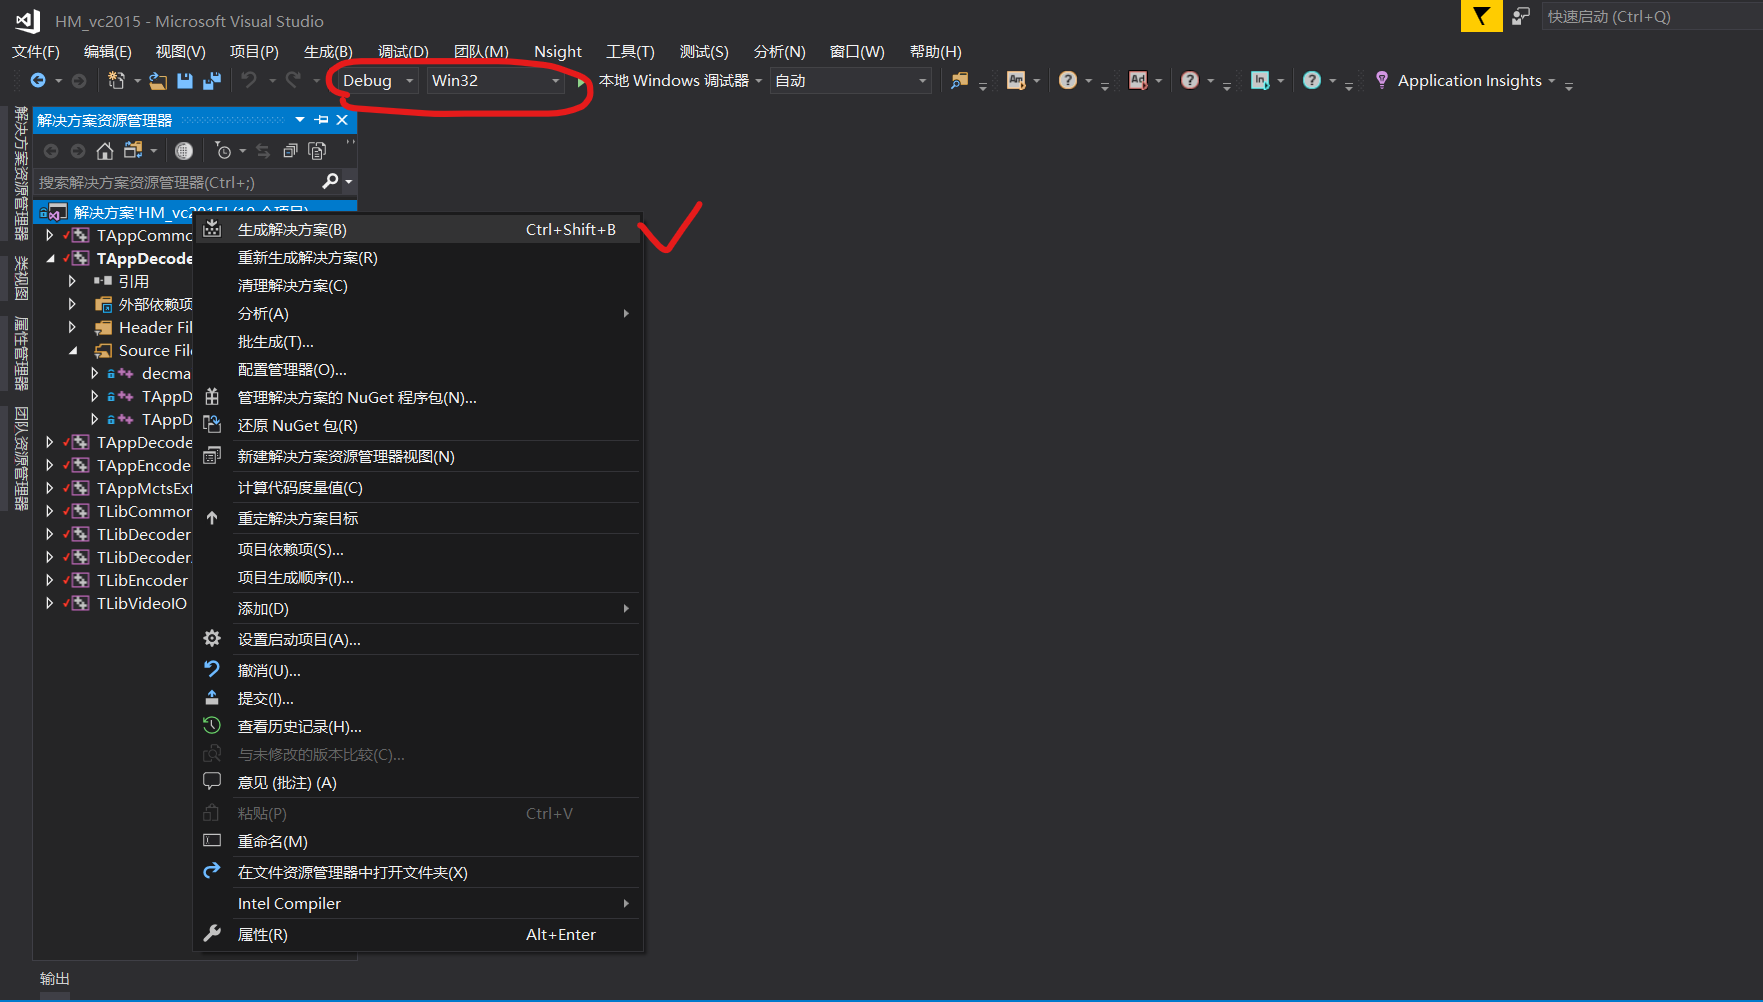1763x1002 pixels.
Task: Click the Save icon in the toolbar
Action: point(185,81)
